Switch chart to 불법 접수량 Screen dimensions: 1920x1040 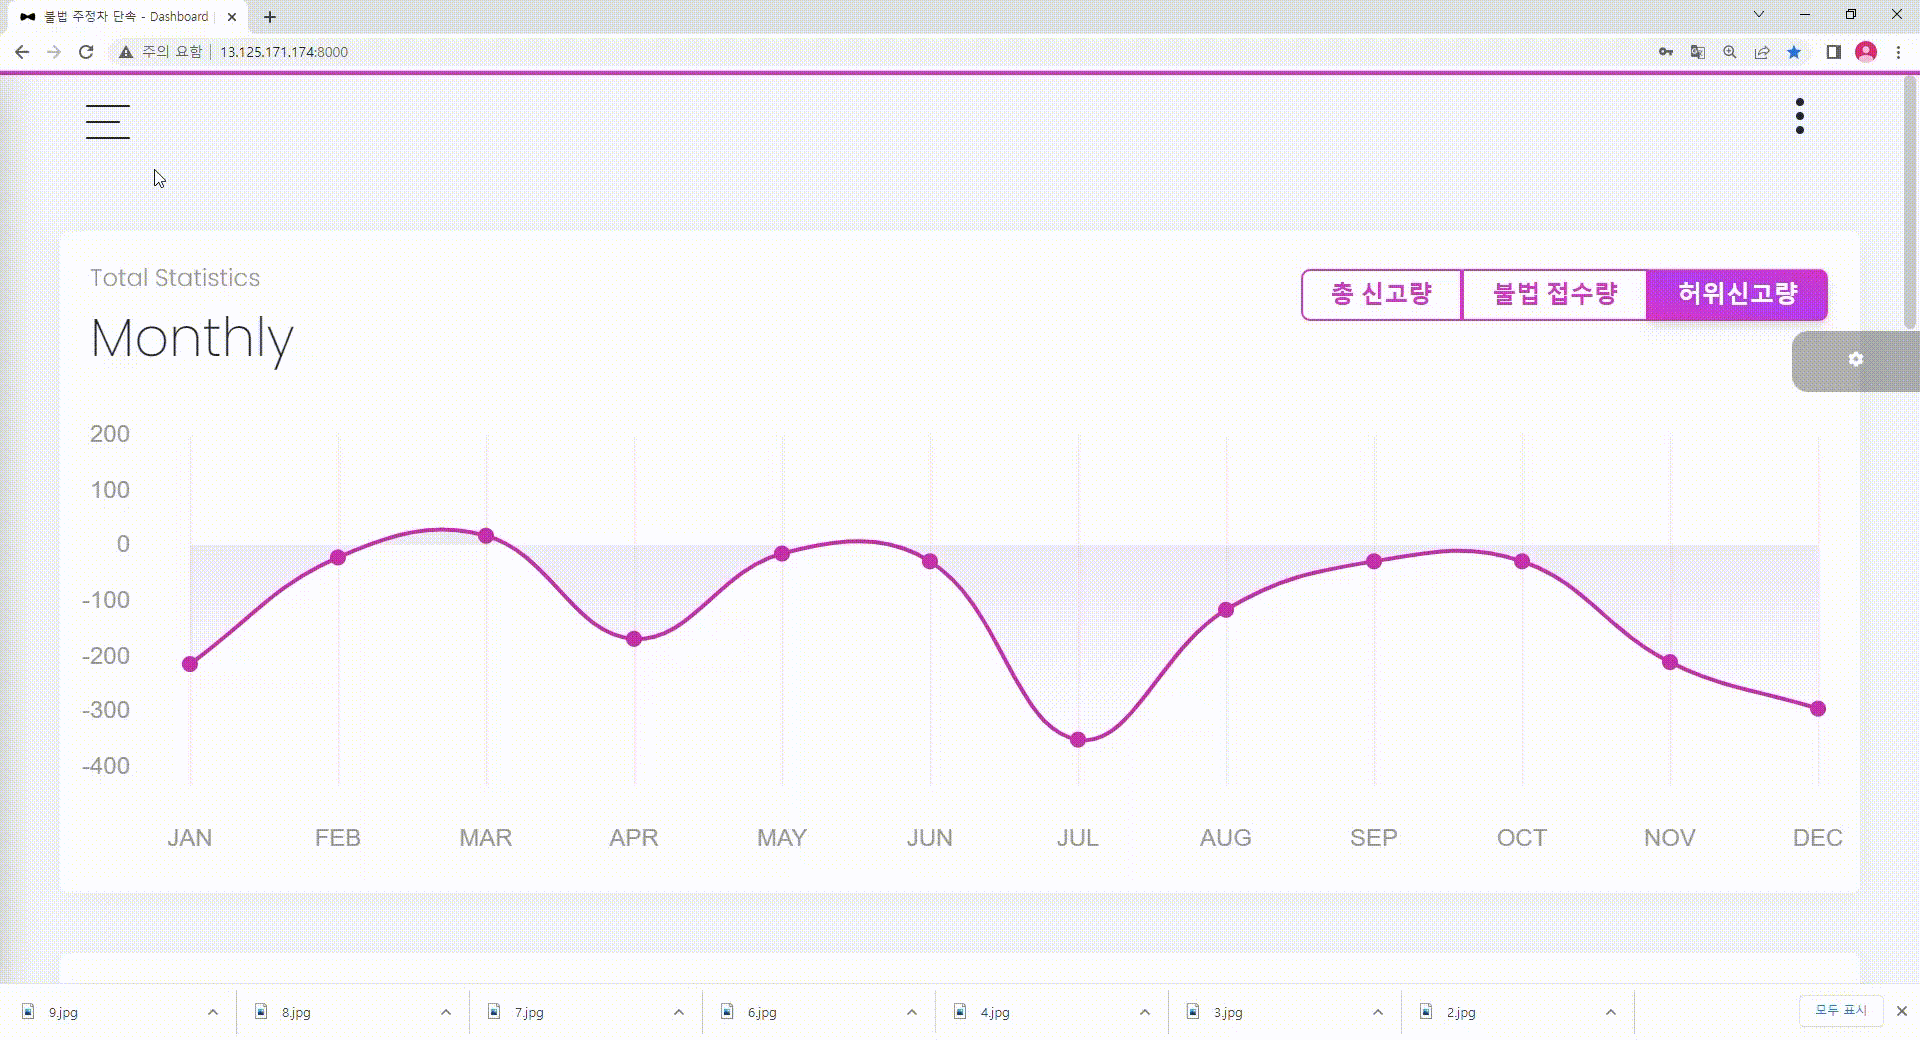tap(1554, 294)
